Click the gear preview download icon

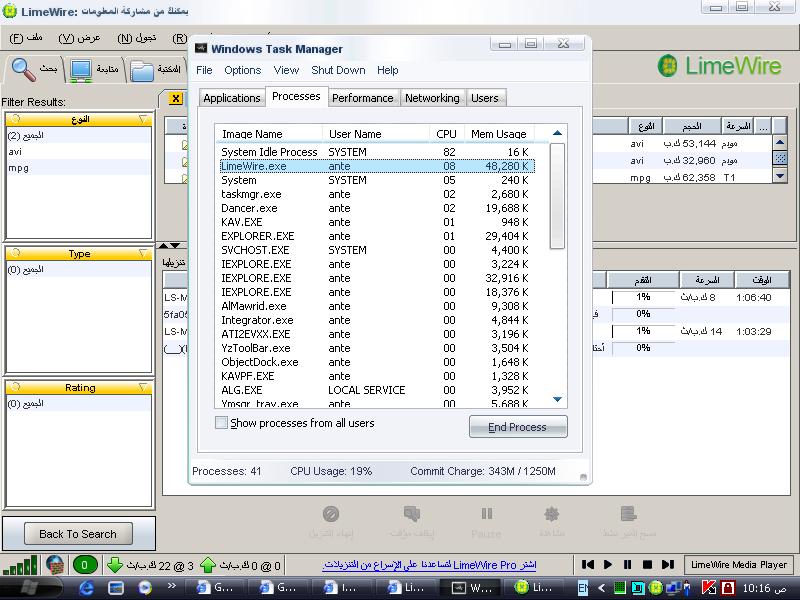[552, 514]
